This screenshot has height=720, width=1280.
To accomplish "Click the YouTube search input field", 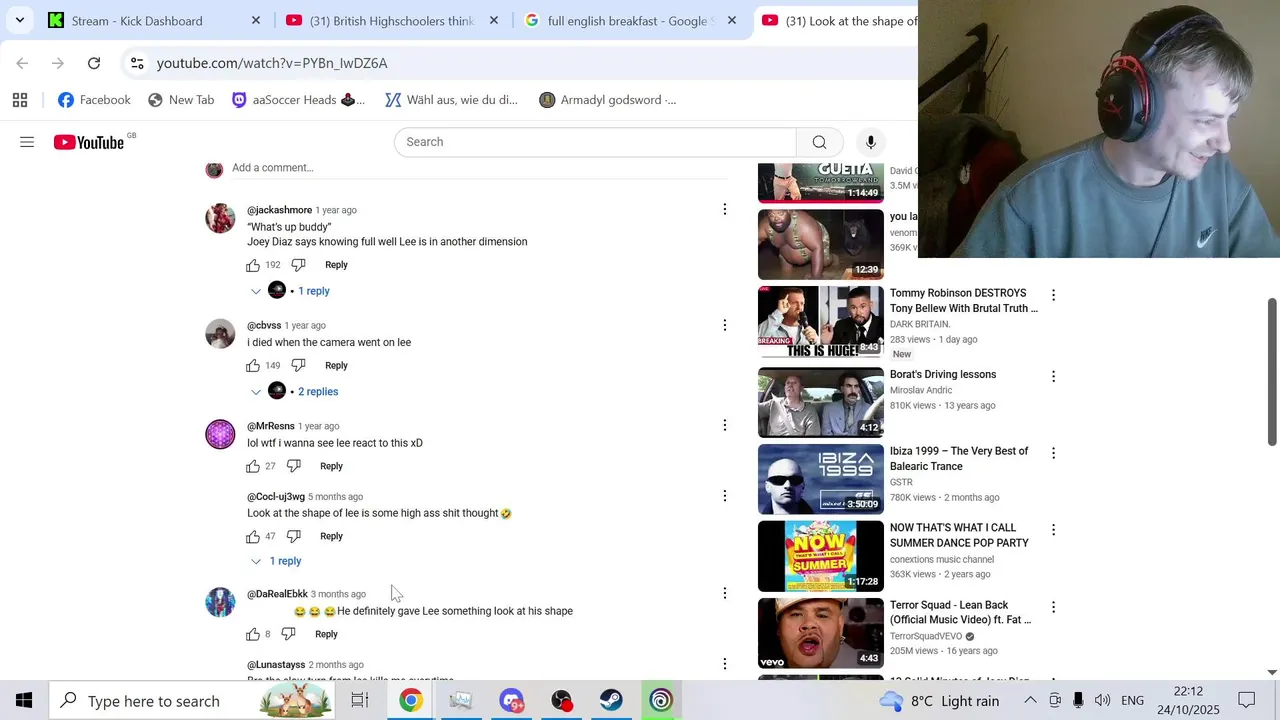I will pyautogui.click(x=595, y=142).
